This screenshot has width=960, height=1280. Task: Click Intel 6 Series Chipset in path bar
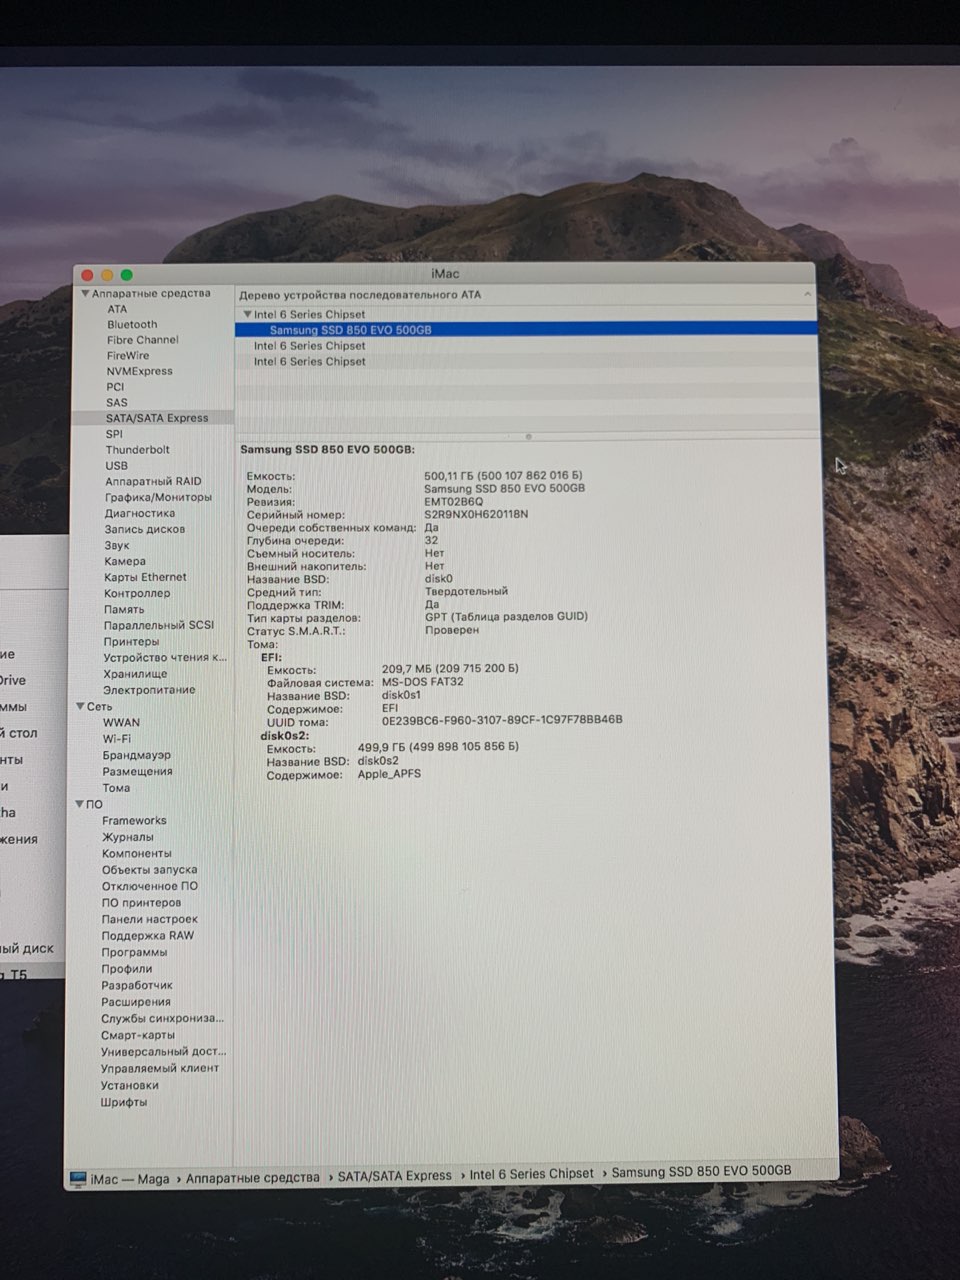point(531,1174)
